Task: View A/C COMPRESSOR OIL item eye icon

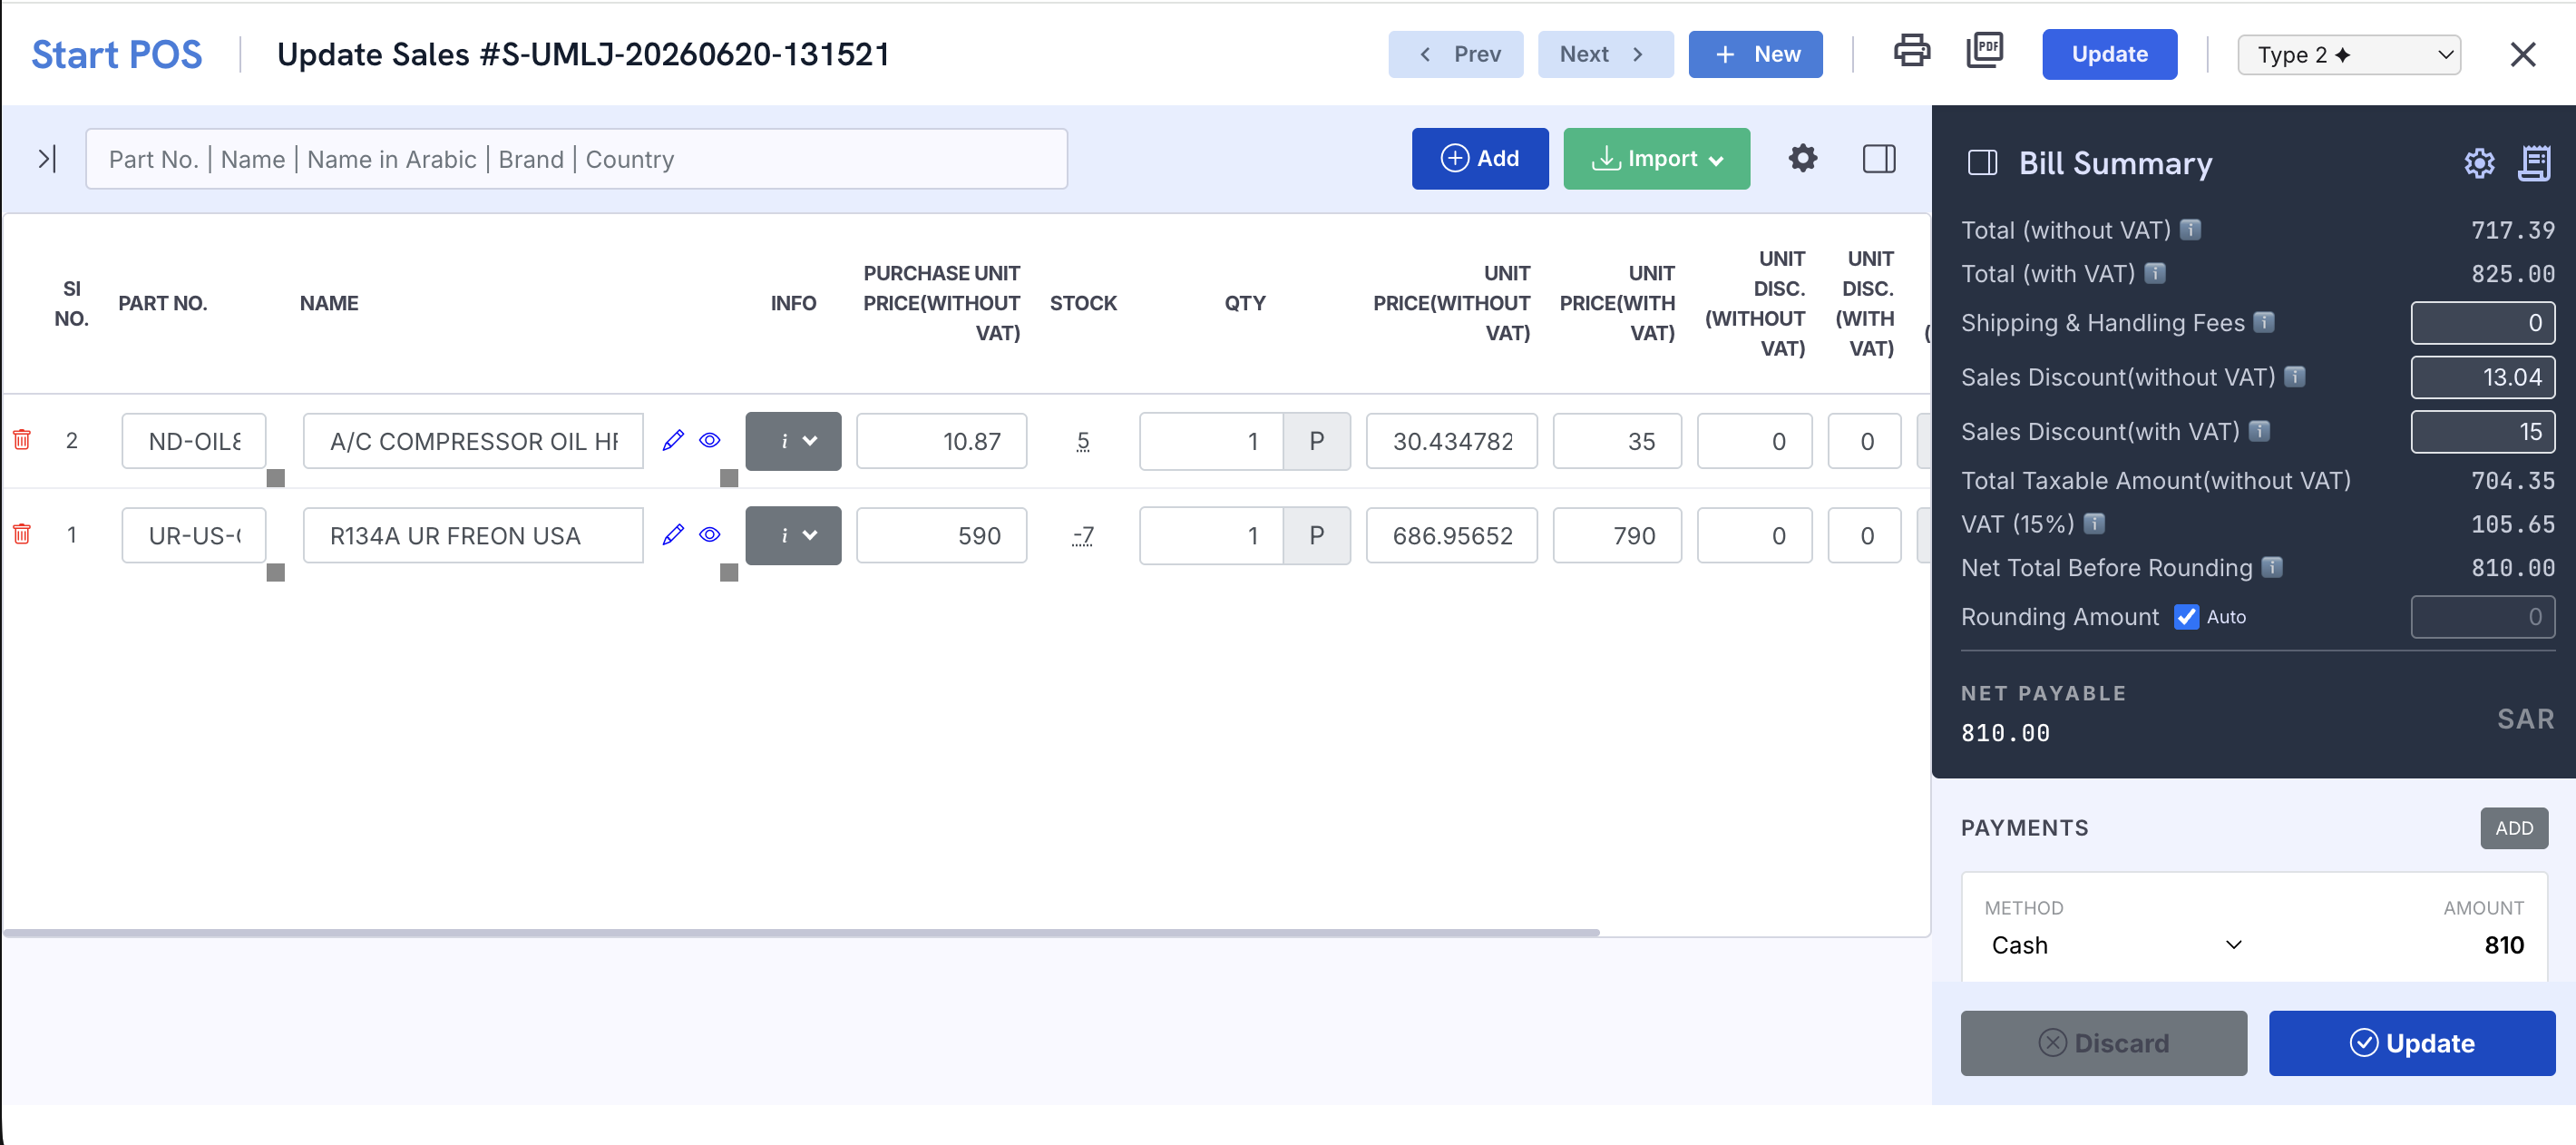Action: point(710,440)
